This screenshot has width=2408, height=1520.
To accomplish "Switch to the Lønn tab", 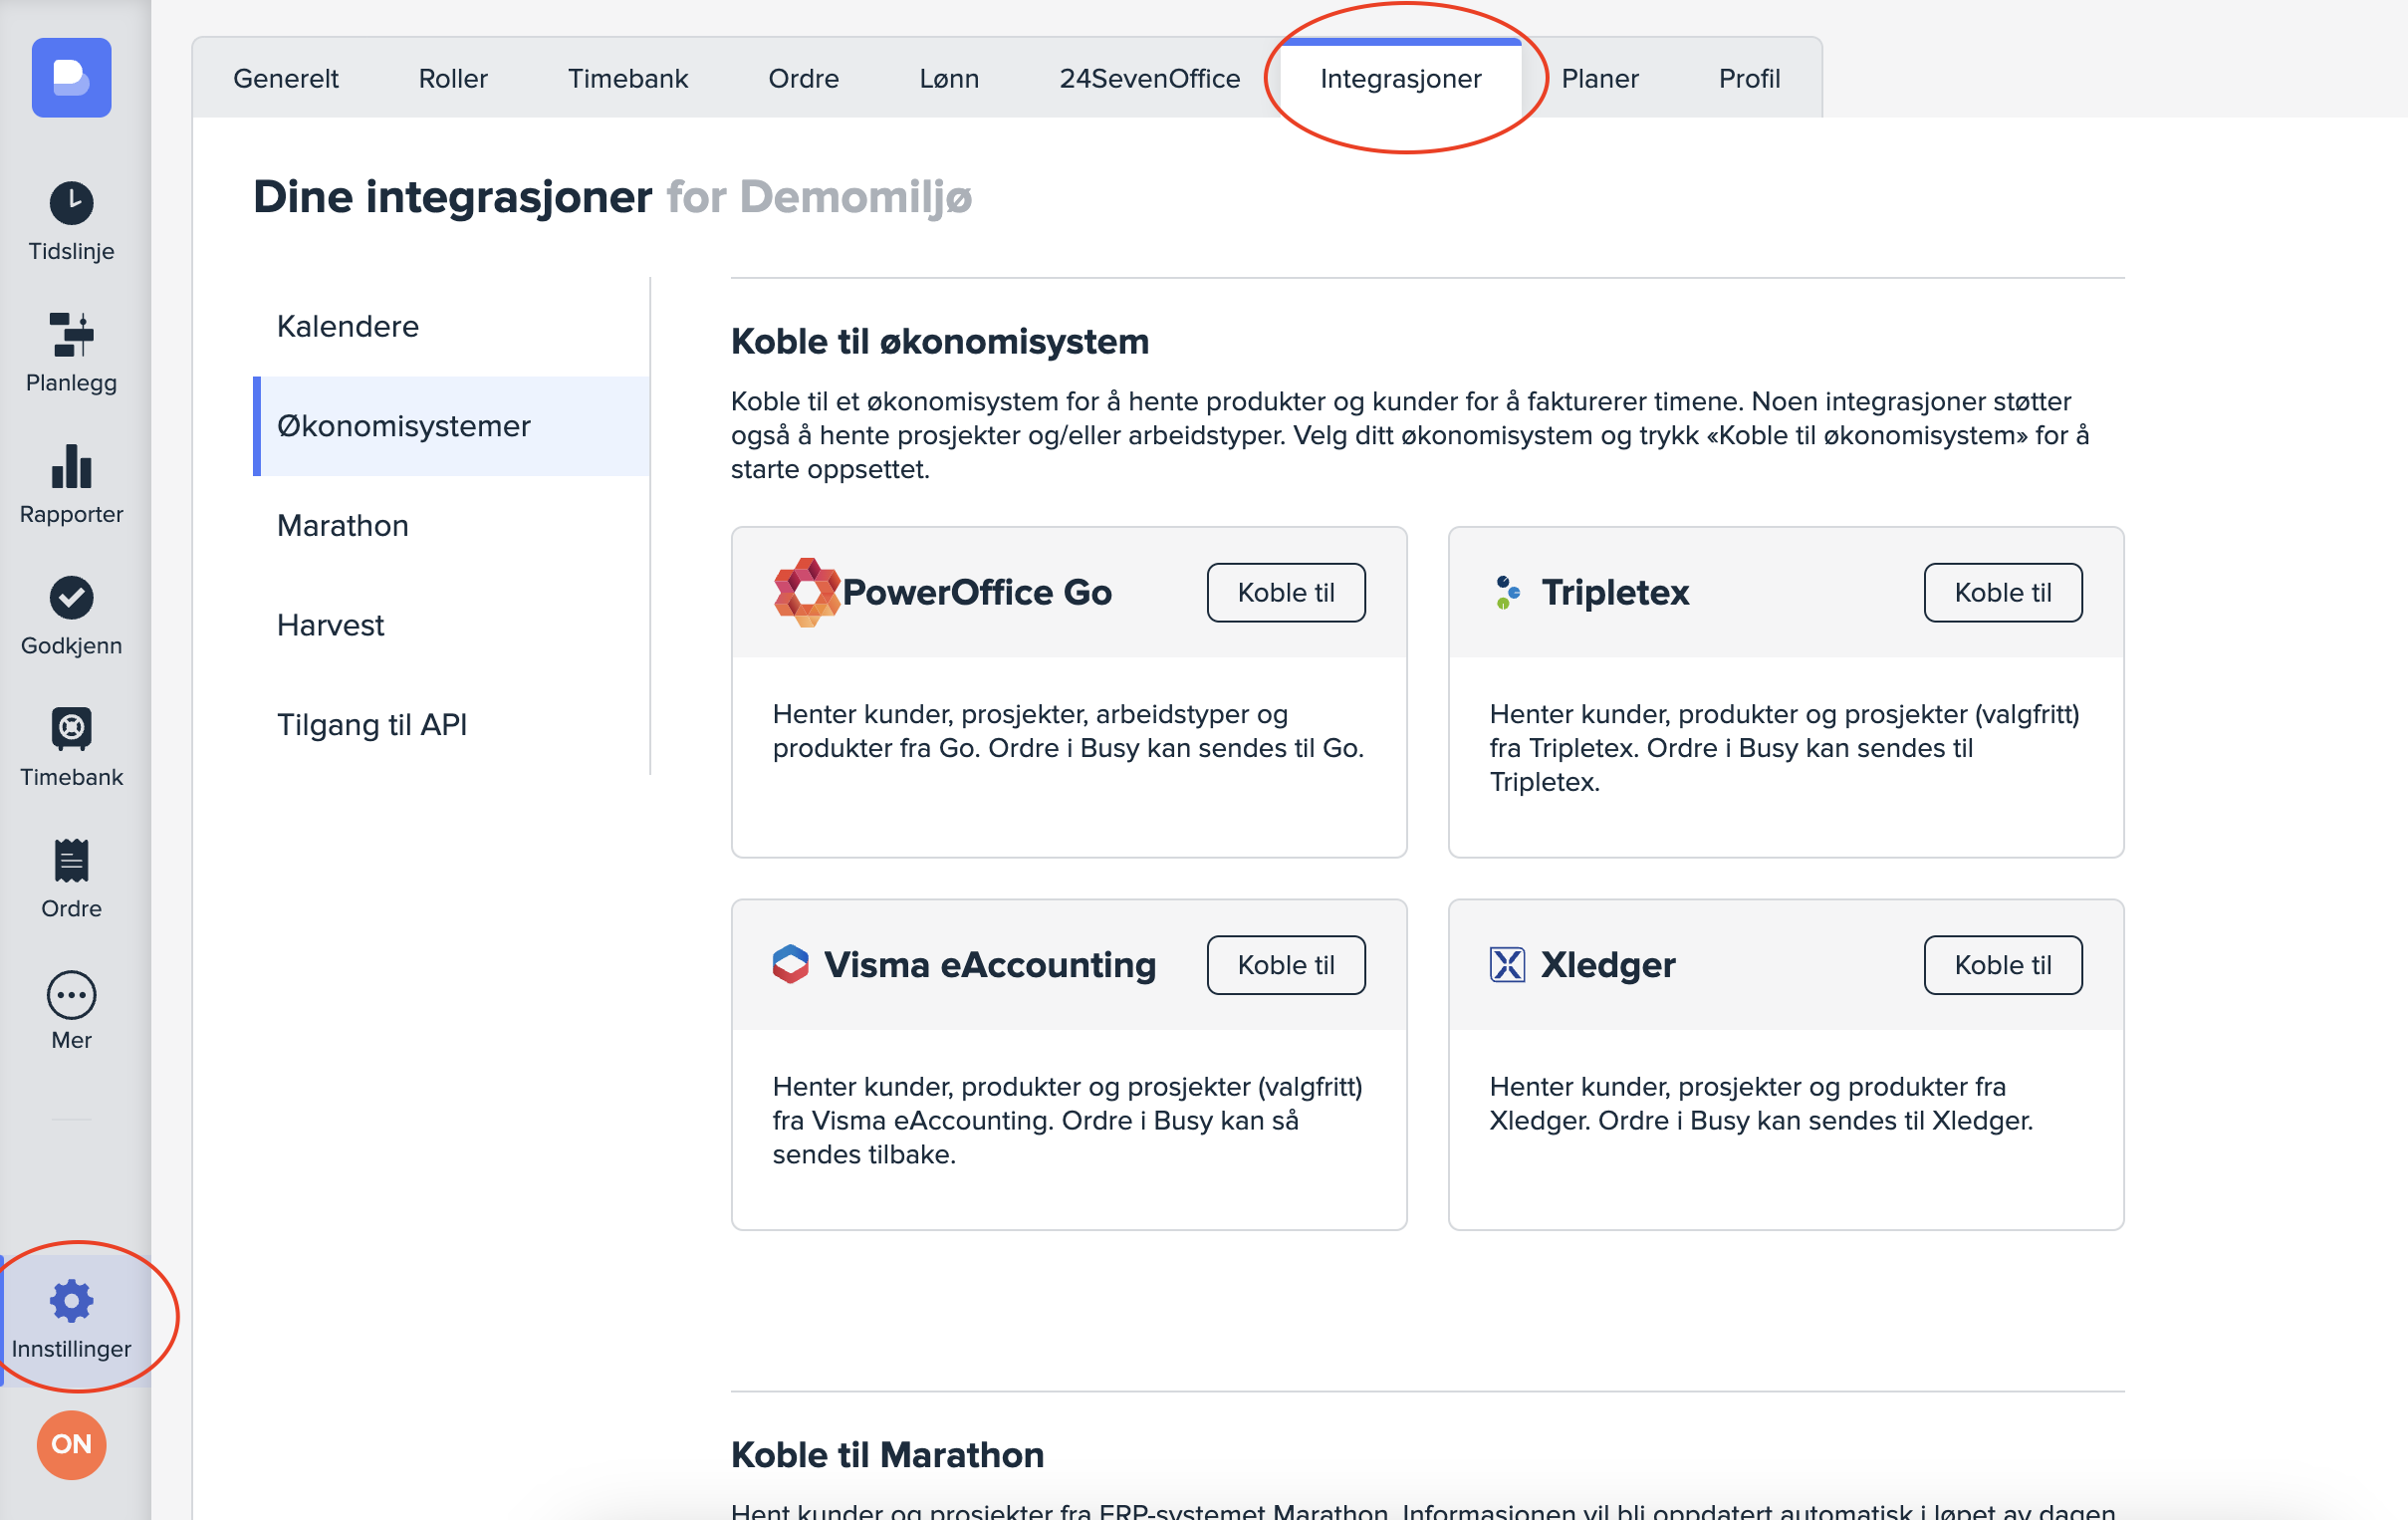I will point(948,78).
